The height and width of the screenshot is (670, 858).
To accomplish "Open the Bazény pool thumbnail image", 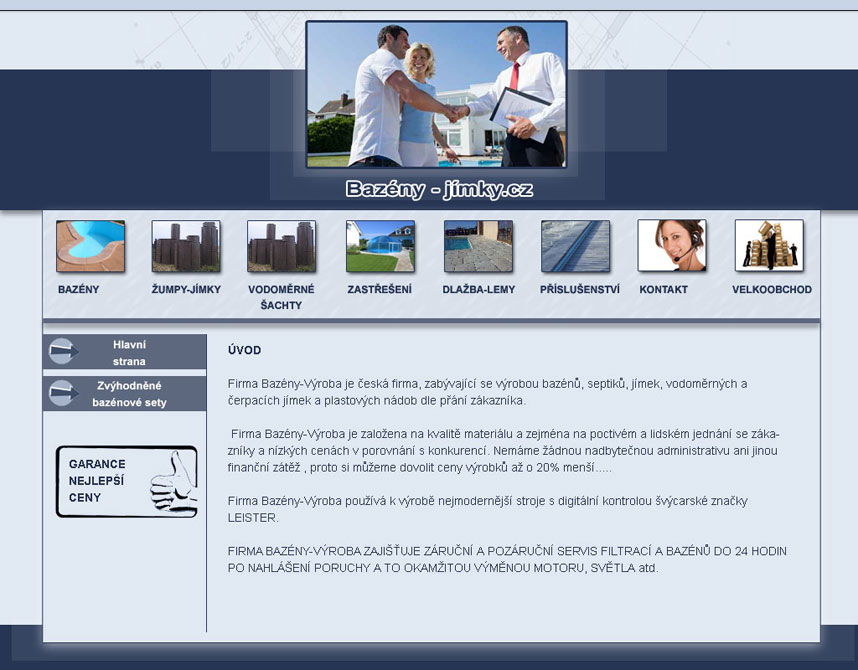I will (90, 246).
